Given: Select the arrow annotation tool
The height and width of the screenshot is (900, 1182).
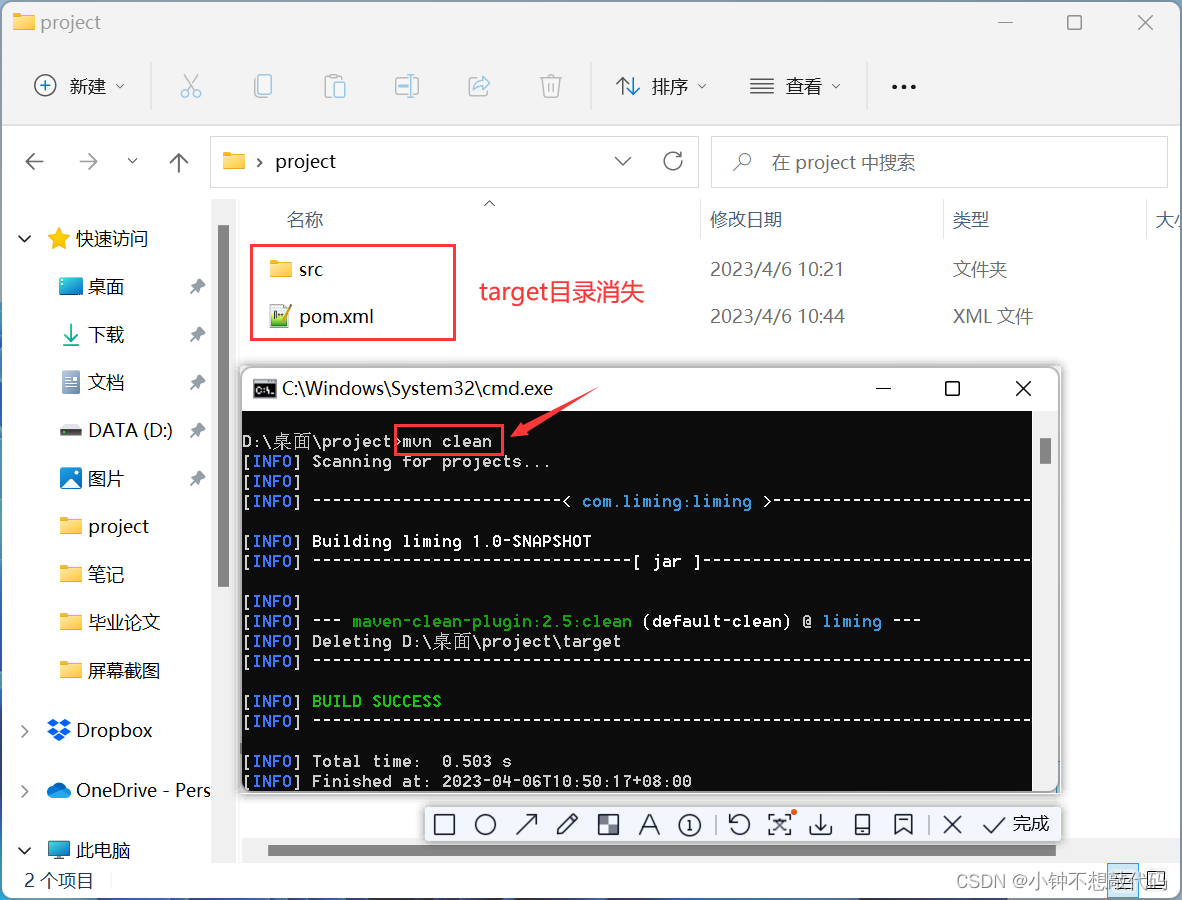Looking at the screenshot, I should pos(526,825).
